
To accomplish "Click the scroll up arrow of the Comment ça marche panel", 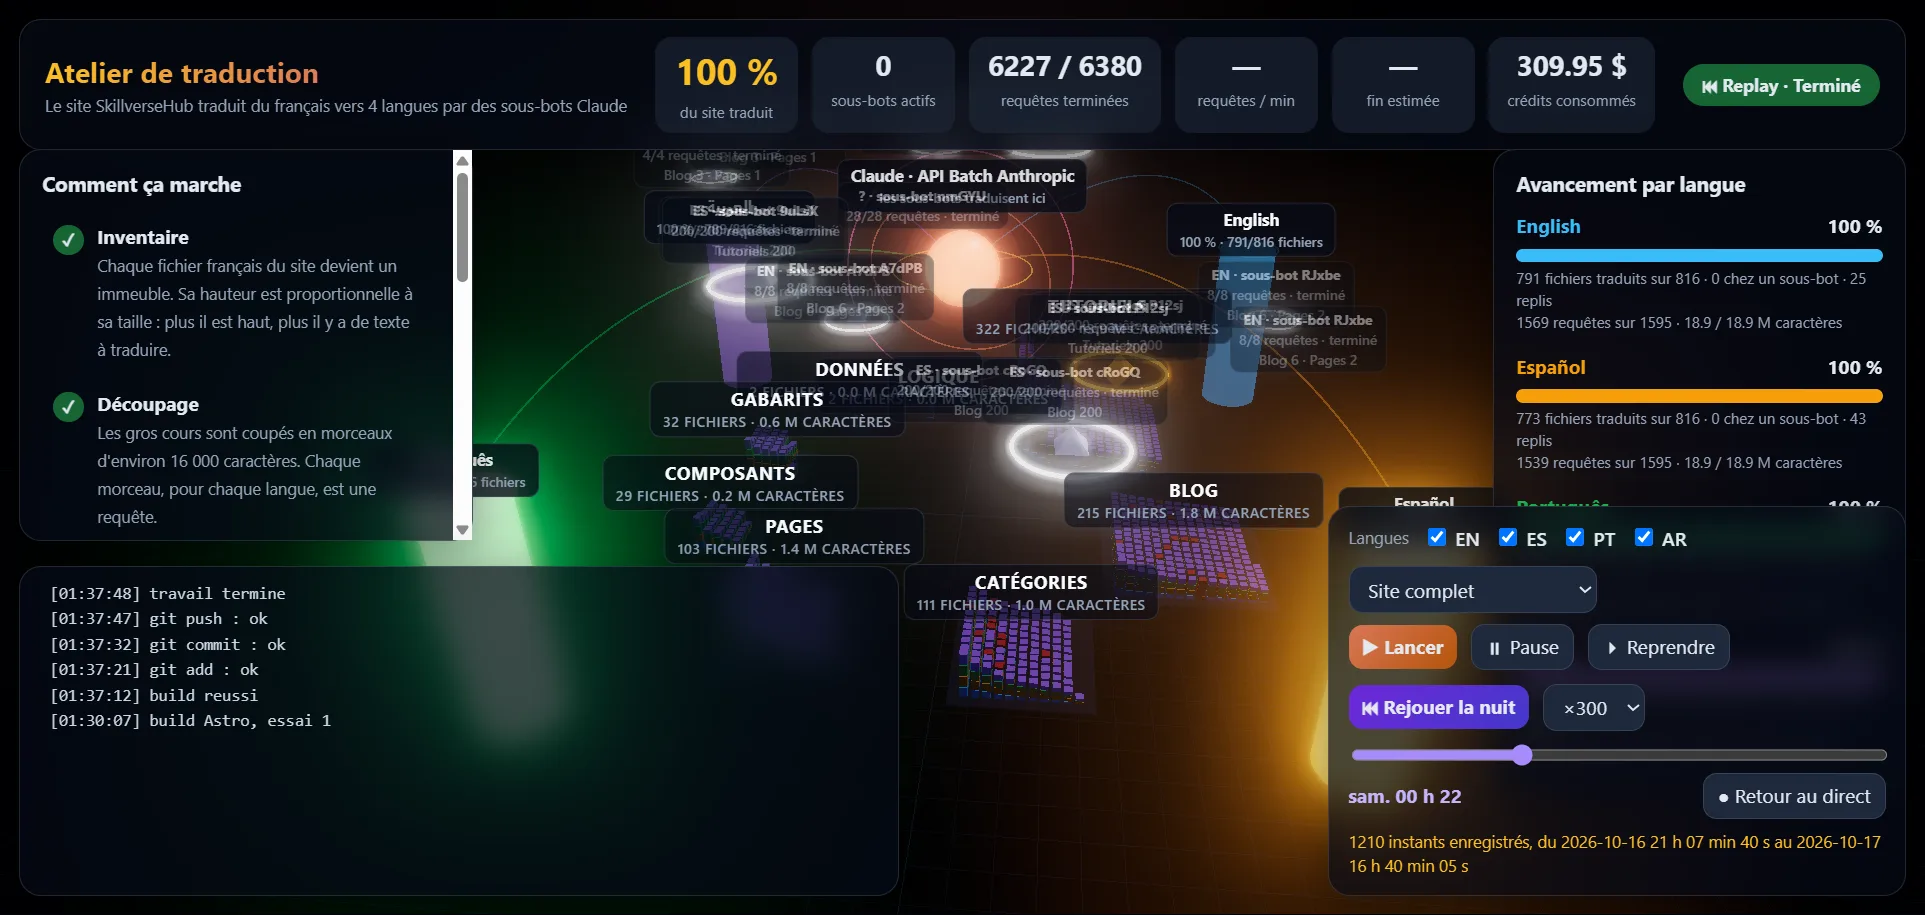I will pyautogui.click(x=462, y=160).
